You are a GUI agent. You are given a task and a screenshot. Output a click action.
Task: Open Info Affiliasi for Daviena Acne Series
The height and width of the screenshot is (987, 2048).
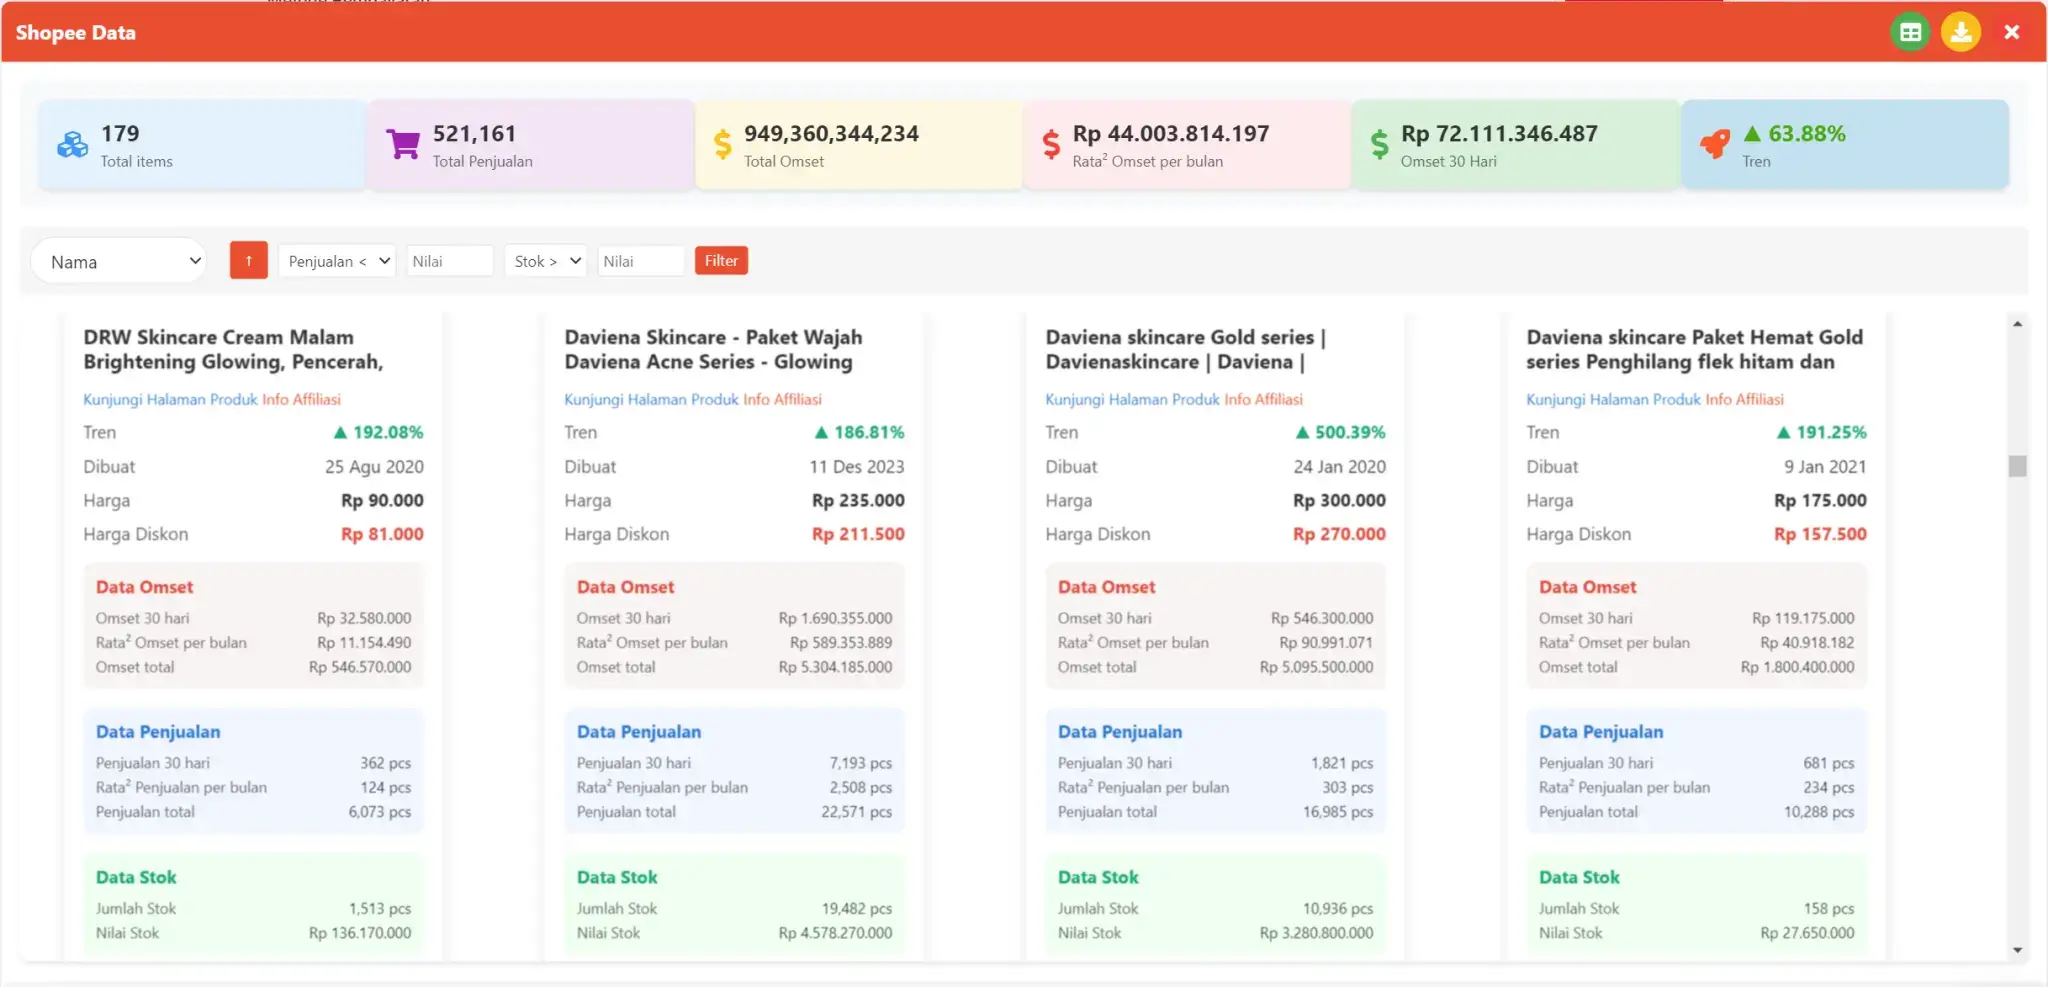coord(782,399)
